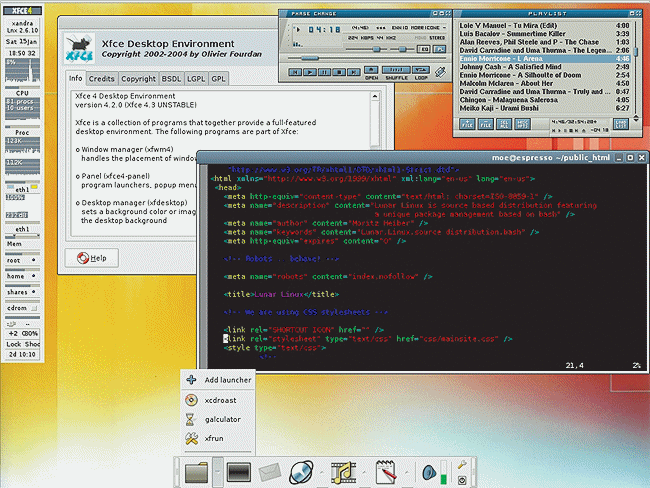Click the OPEN eject button
Viewport: 650px width, 488px height.
tap(371, 70)
